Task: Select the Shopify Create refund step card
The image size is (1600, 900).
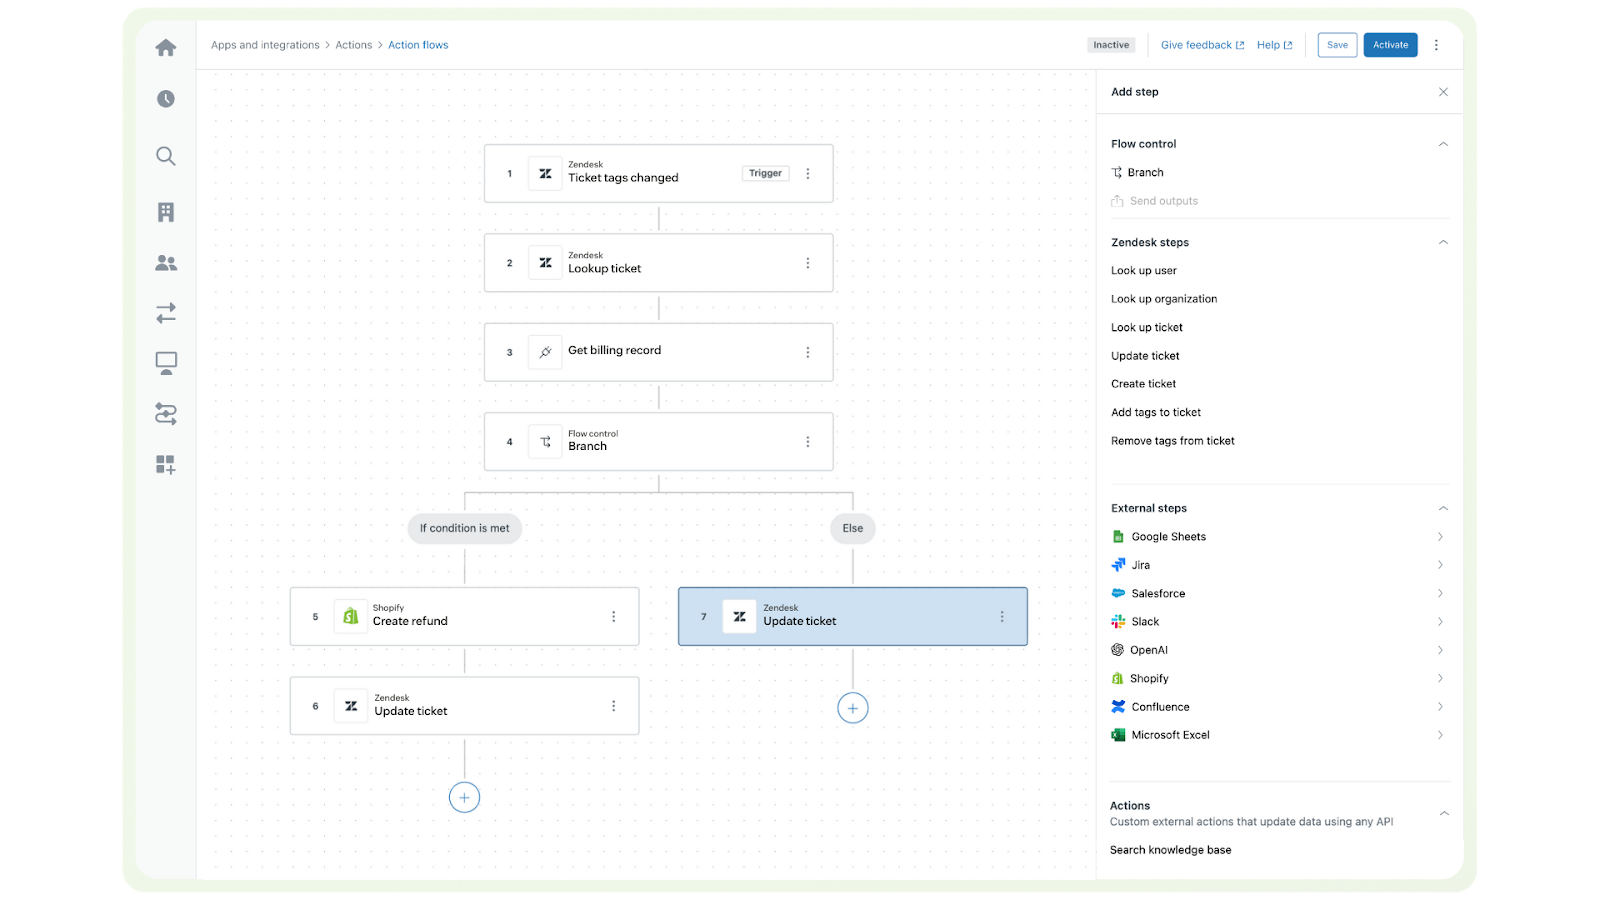Action: 464,617
